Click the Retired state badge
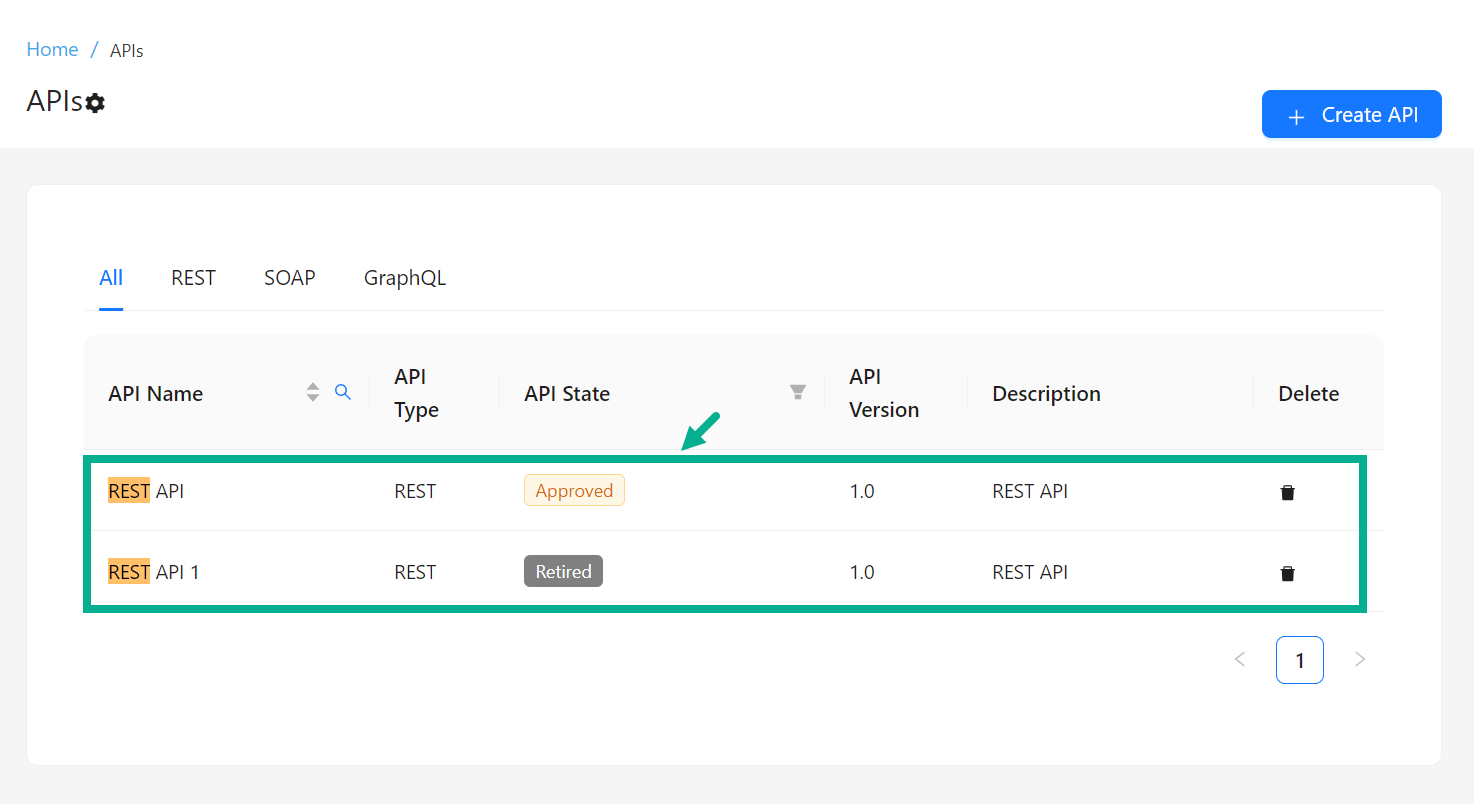The width and height of the screenshot is (1474, 804). tap(563, 572)
